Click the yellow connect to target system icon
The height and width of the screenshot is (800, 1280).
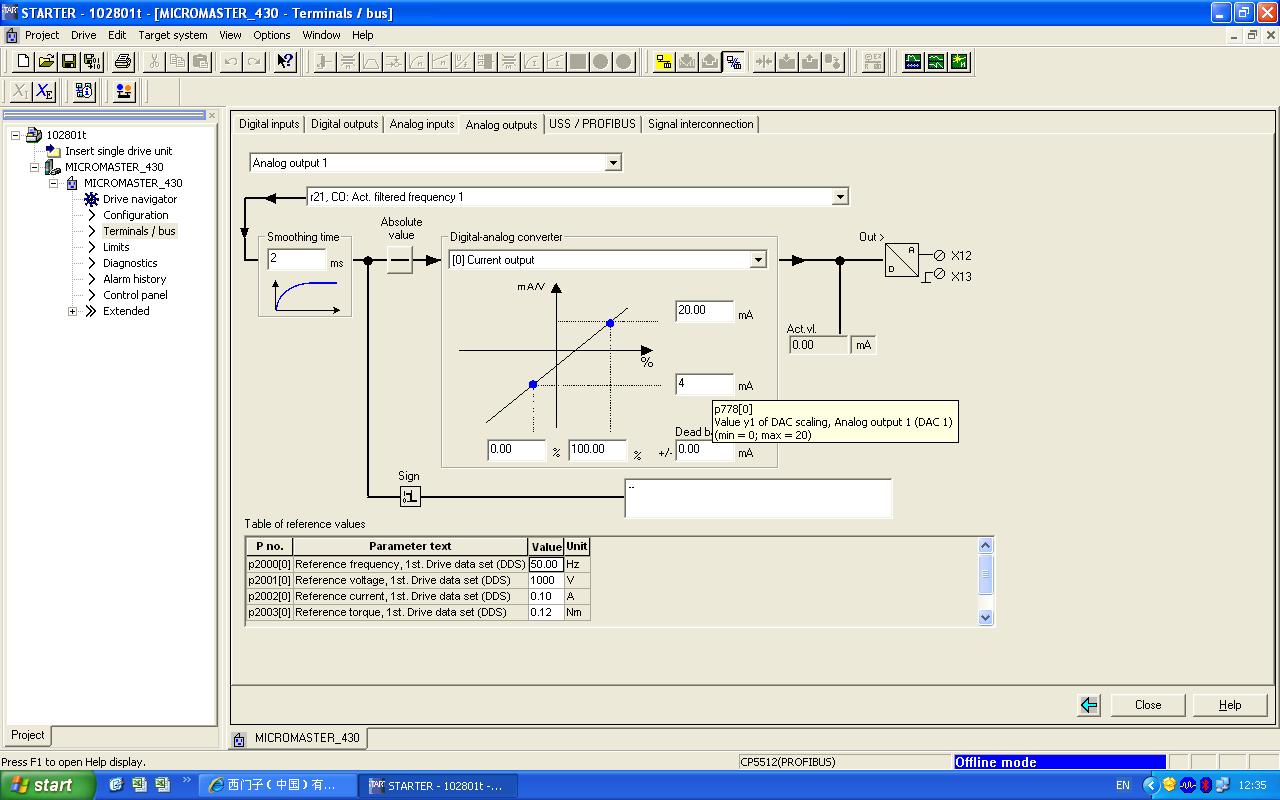[x=664, y=62]
